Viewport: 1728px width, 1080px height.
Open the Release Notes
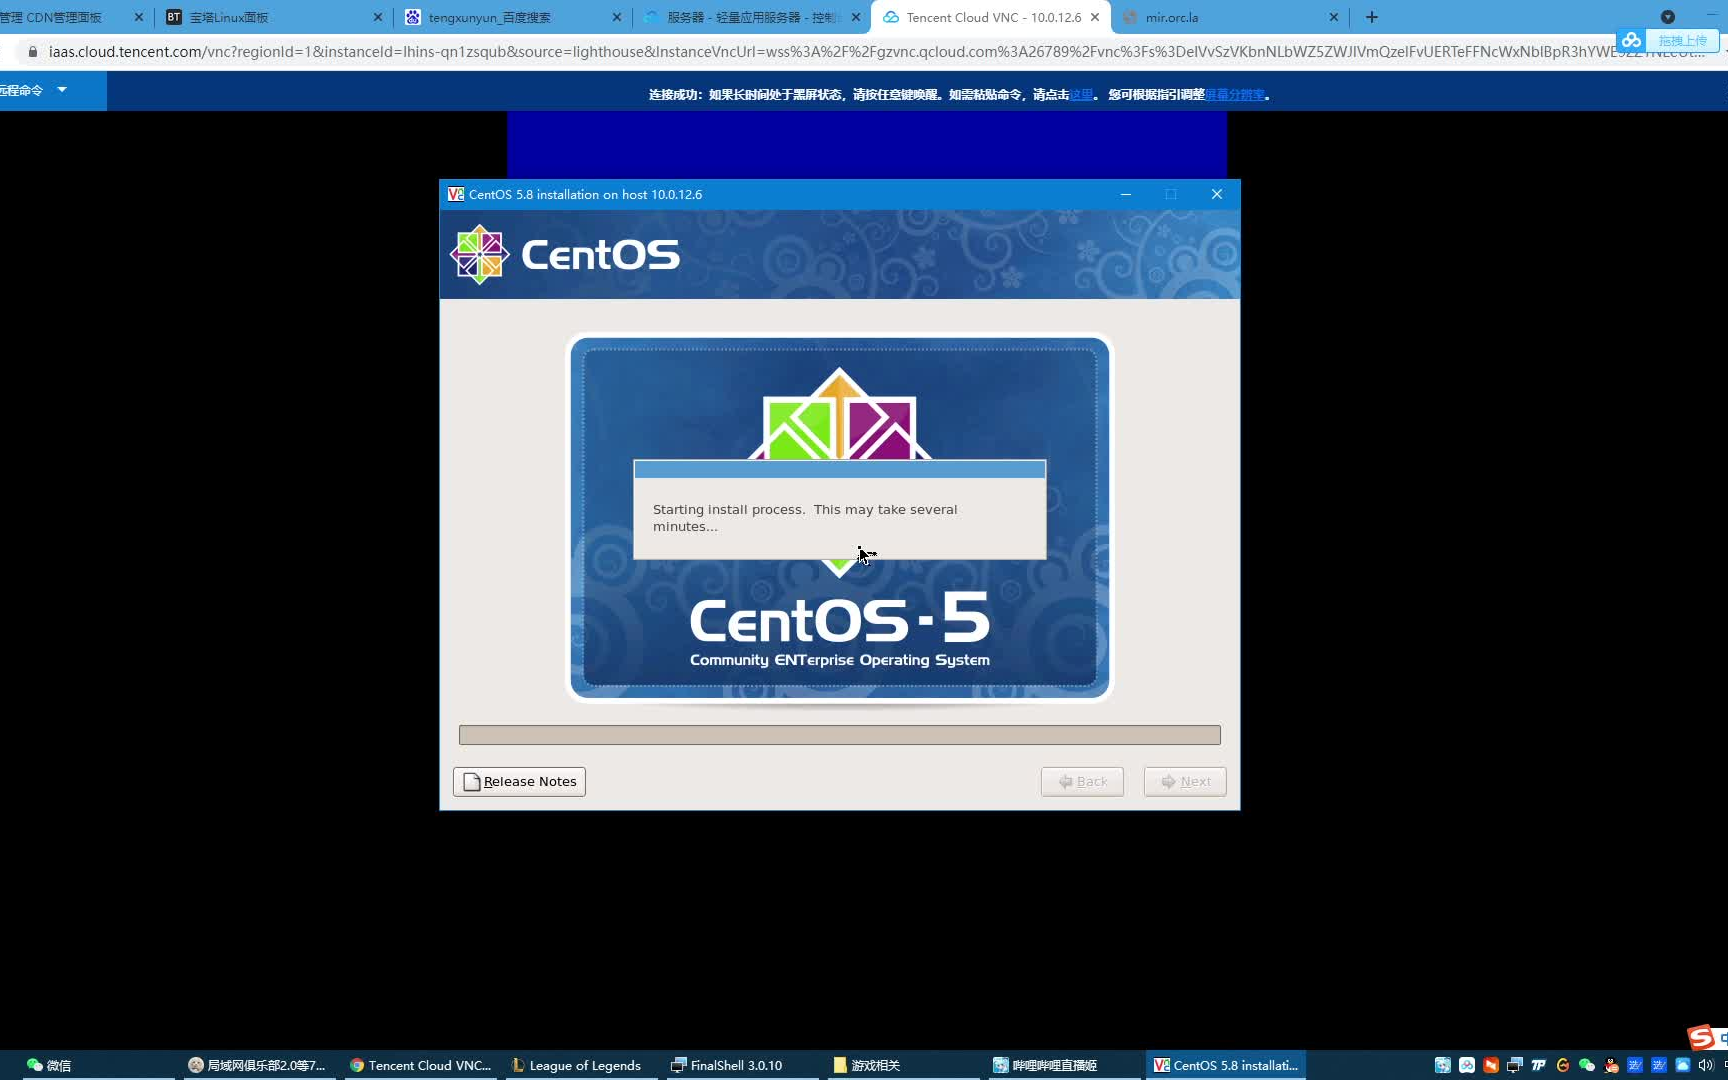(x=519, y=782)
